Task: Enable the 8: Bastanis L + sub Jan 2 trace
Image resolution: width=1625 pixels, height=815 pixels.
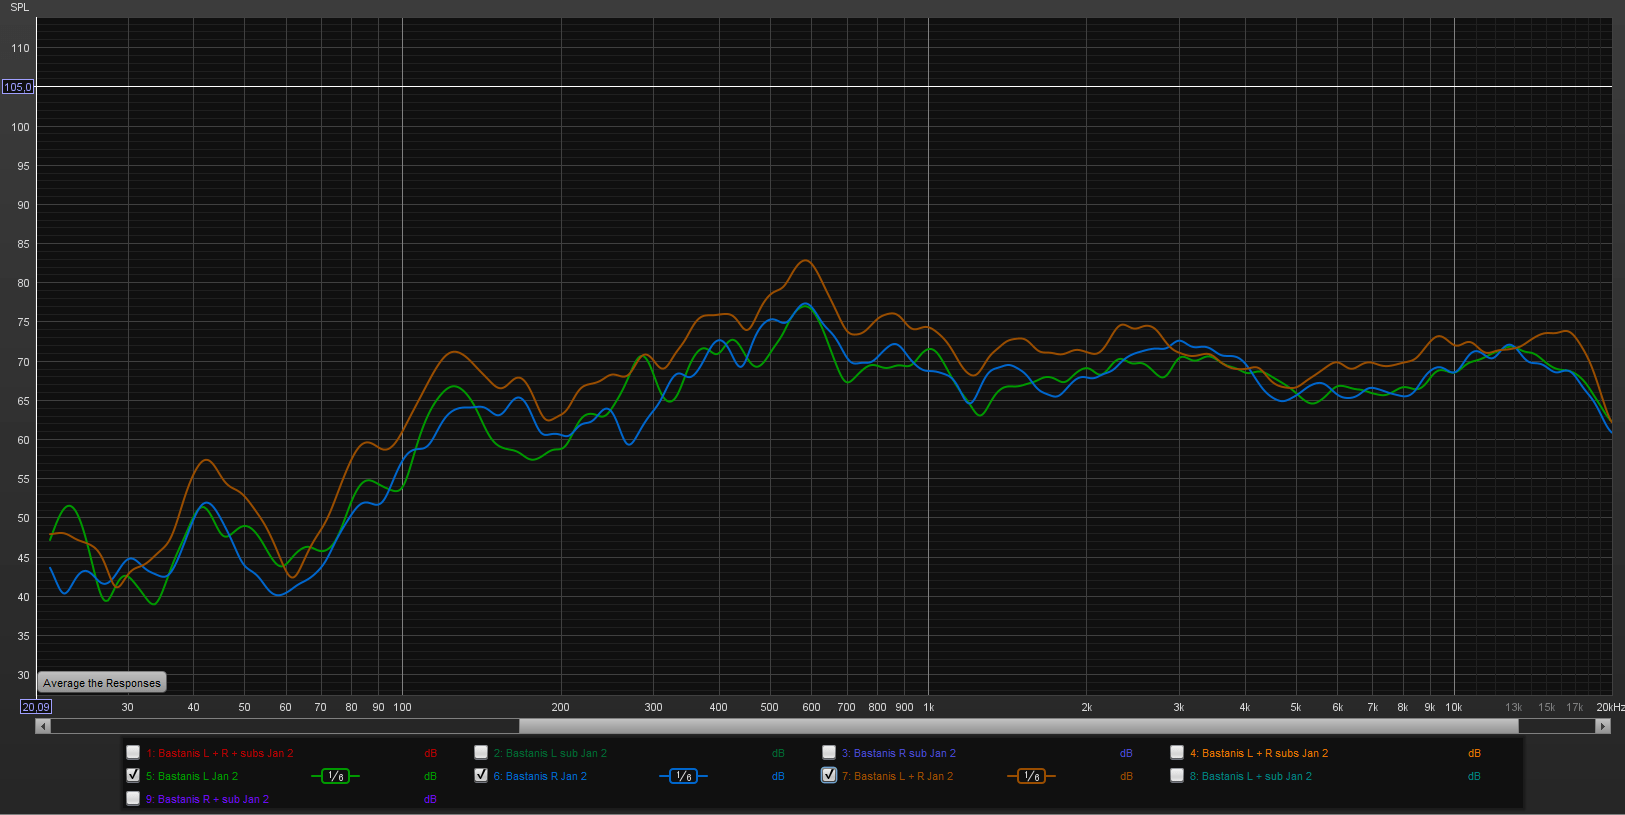Action: [1177, 775]
